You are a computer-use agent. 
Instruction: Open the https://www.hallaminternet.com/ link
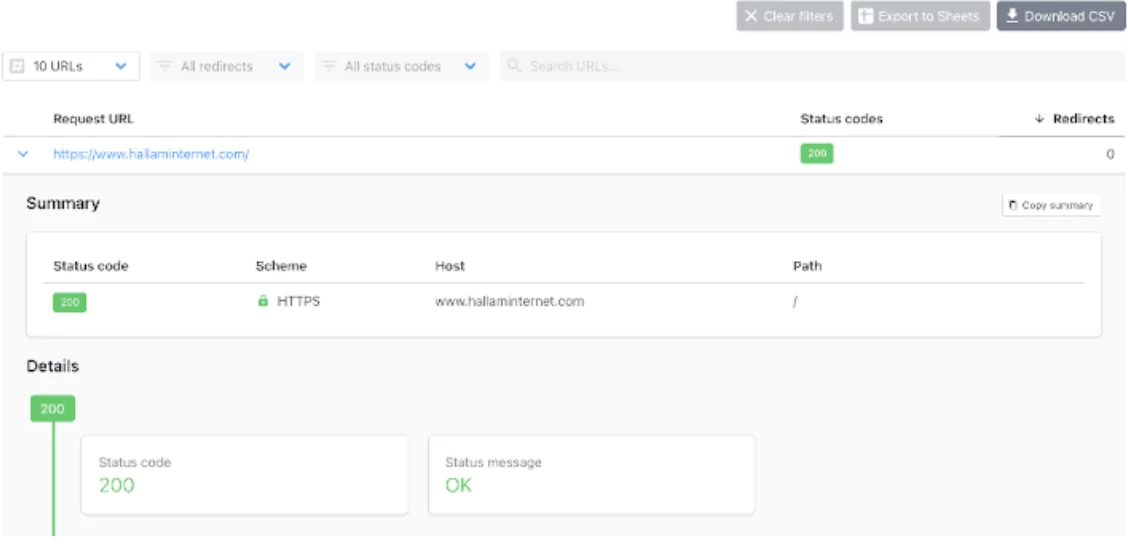click(151, 155)
